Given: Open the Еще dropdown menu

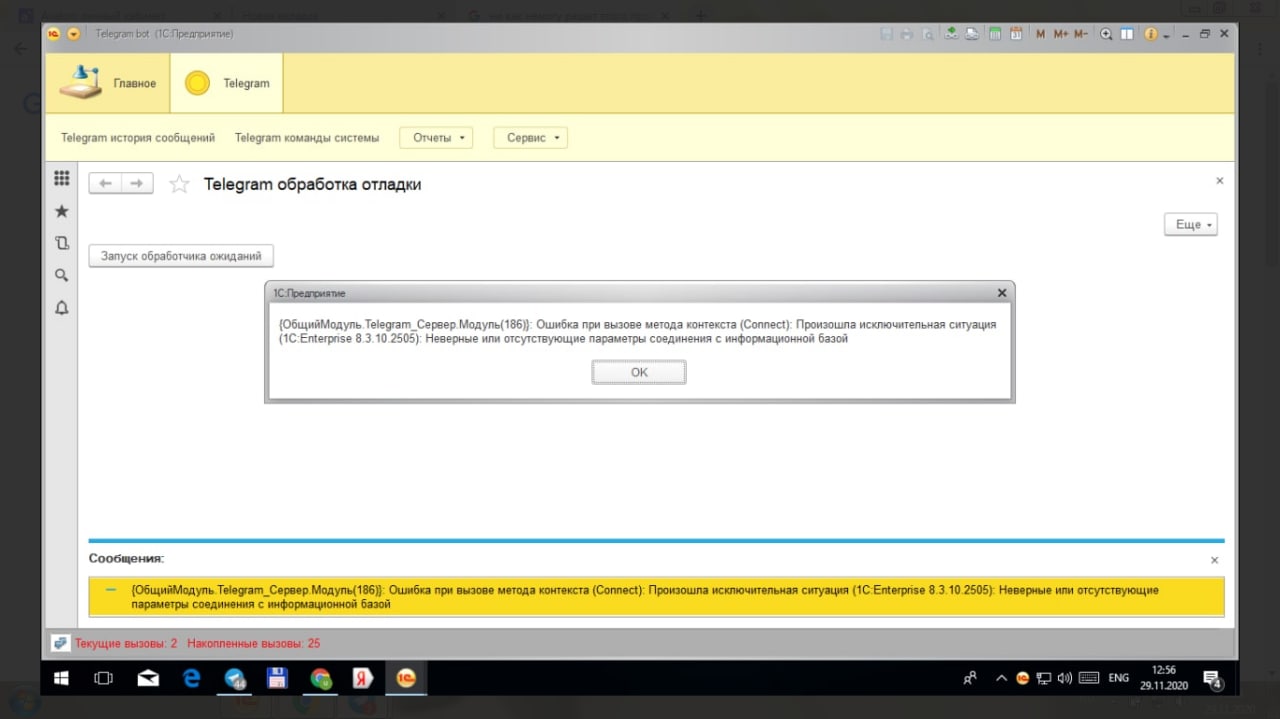Looking at the screenshot, I should point(1191,225).
